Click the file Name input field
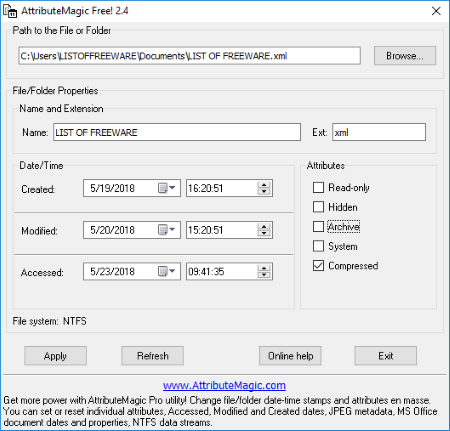The image size is (450, 431). point(177,132)
